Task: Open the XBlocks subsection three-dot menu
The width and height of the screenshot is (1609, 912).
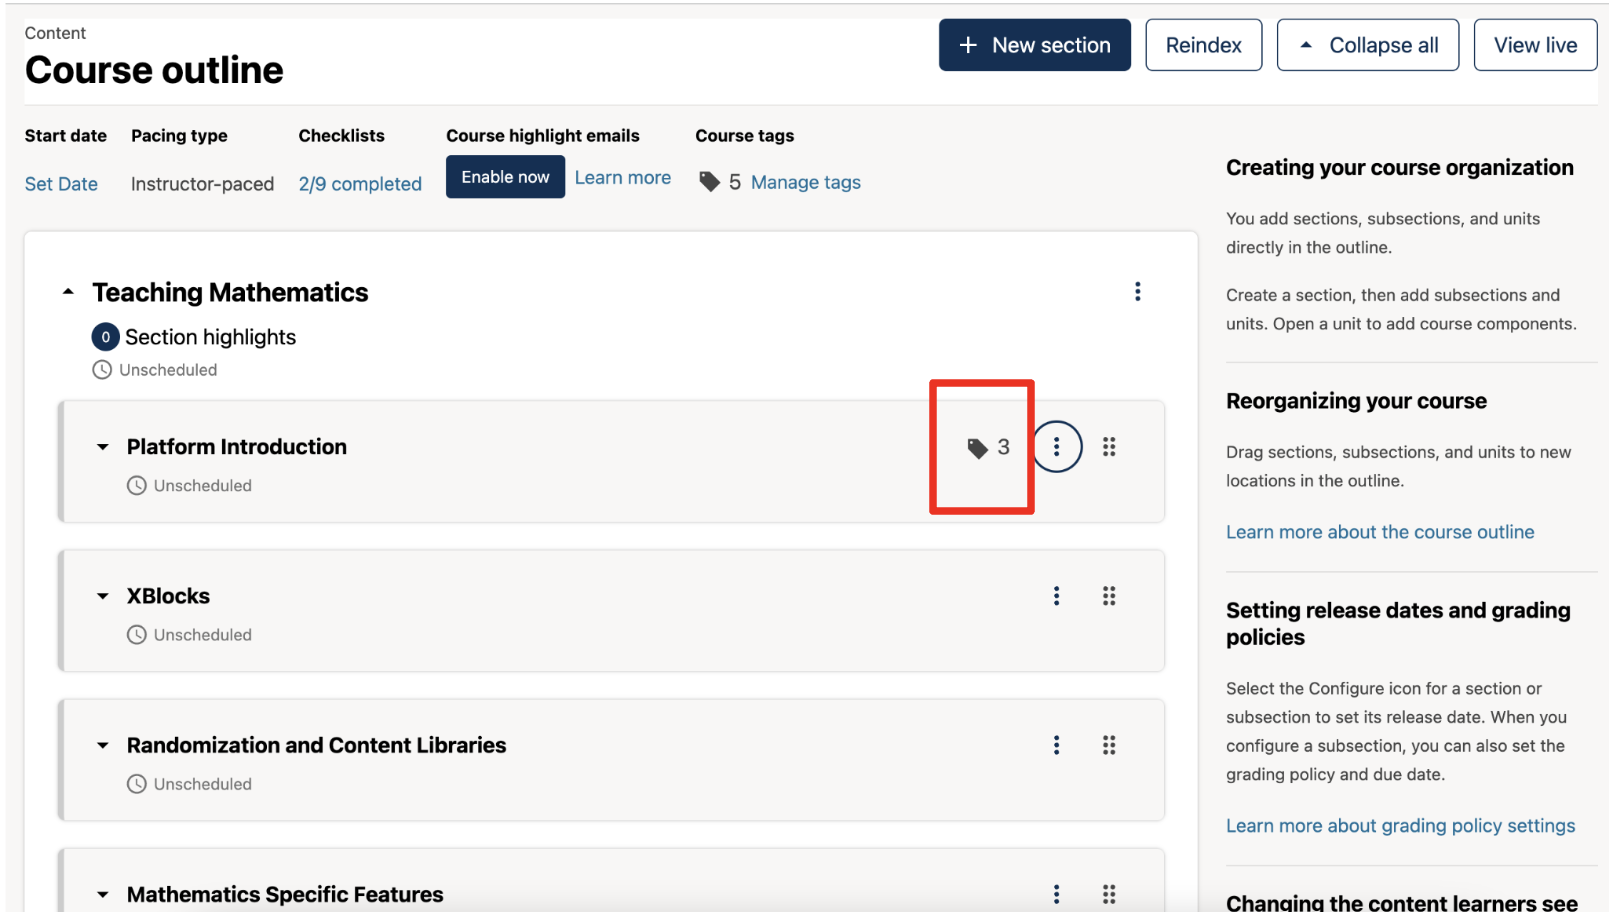Action: coord(1056,596)
